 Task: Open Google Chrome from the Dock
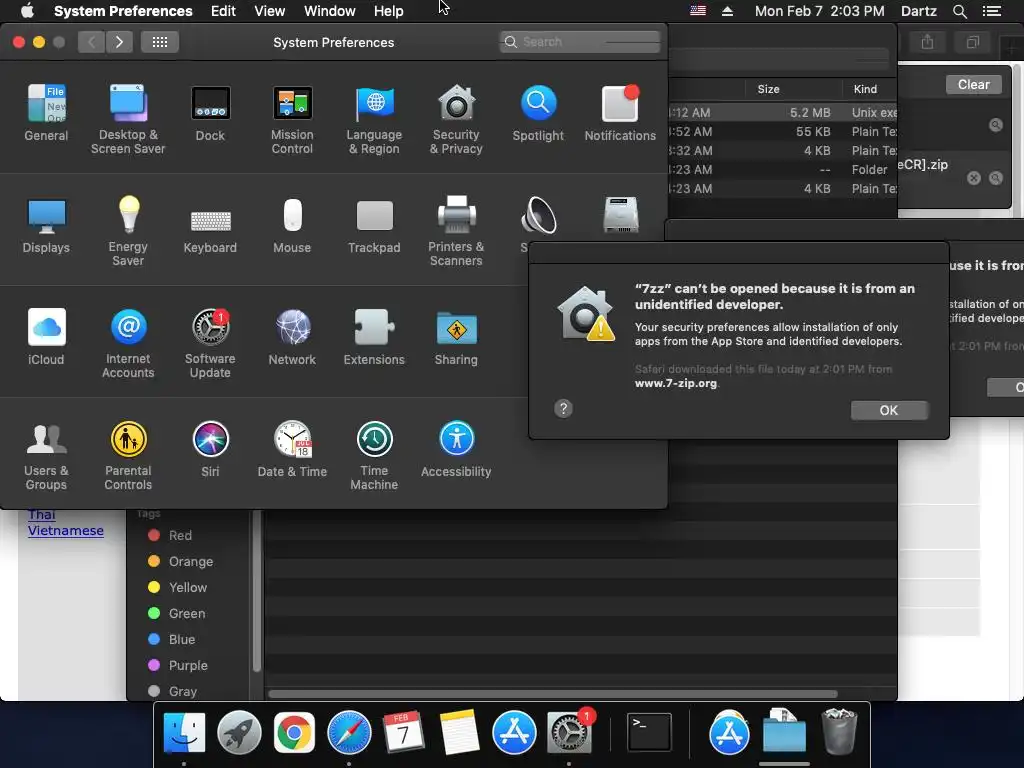[x=294, y=733]
